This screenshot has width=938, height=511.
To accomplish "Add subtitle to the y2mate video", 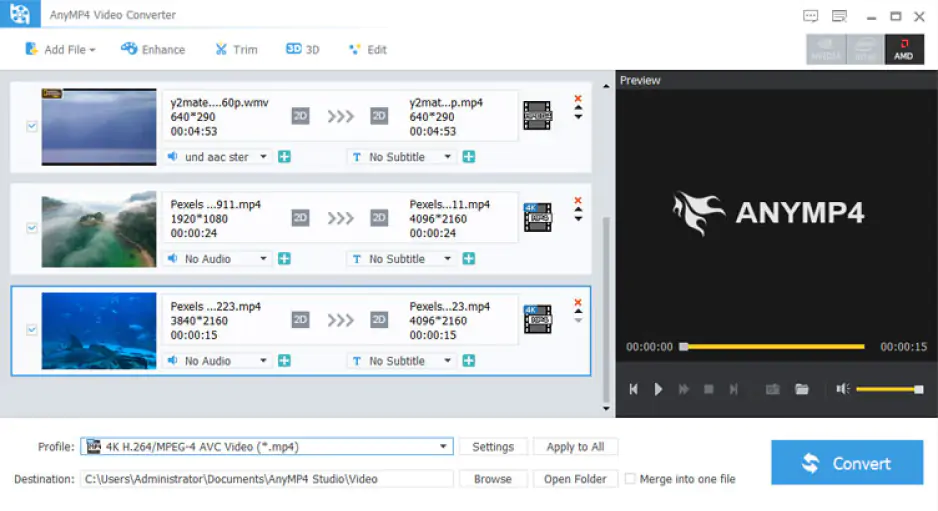I will [468, 157].
